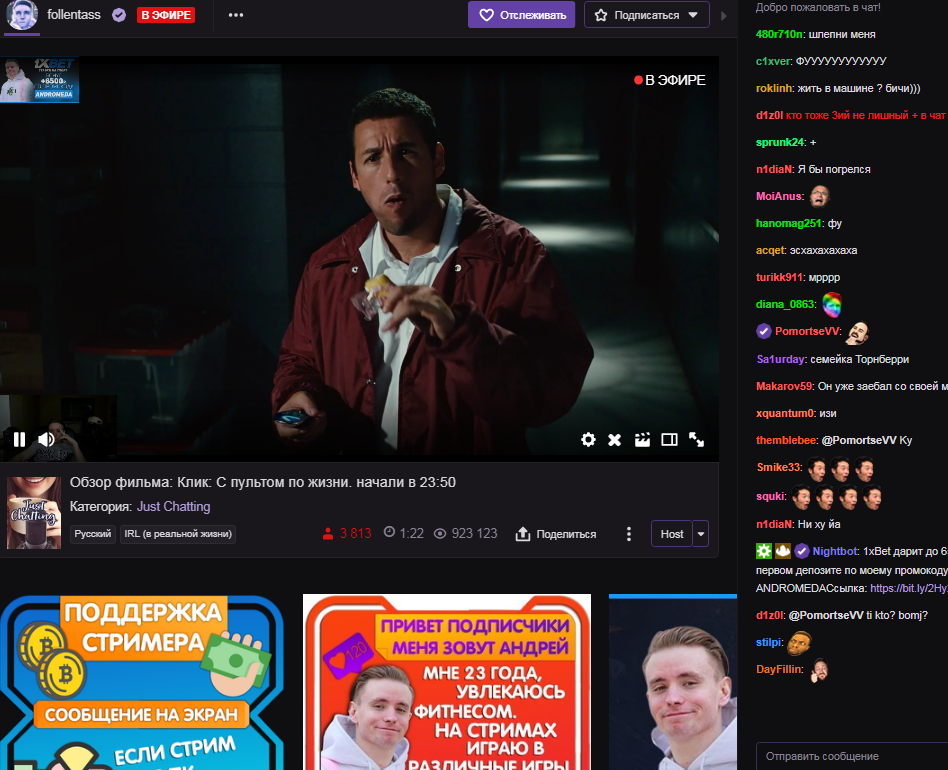Click the stream title Обзор фильма text
Image resolution: width=948 pixels, height=770 pixels.
pos(262,482)
